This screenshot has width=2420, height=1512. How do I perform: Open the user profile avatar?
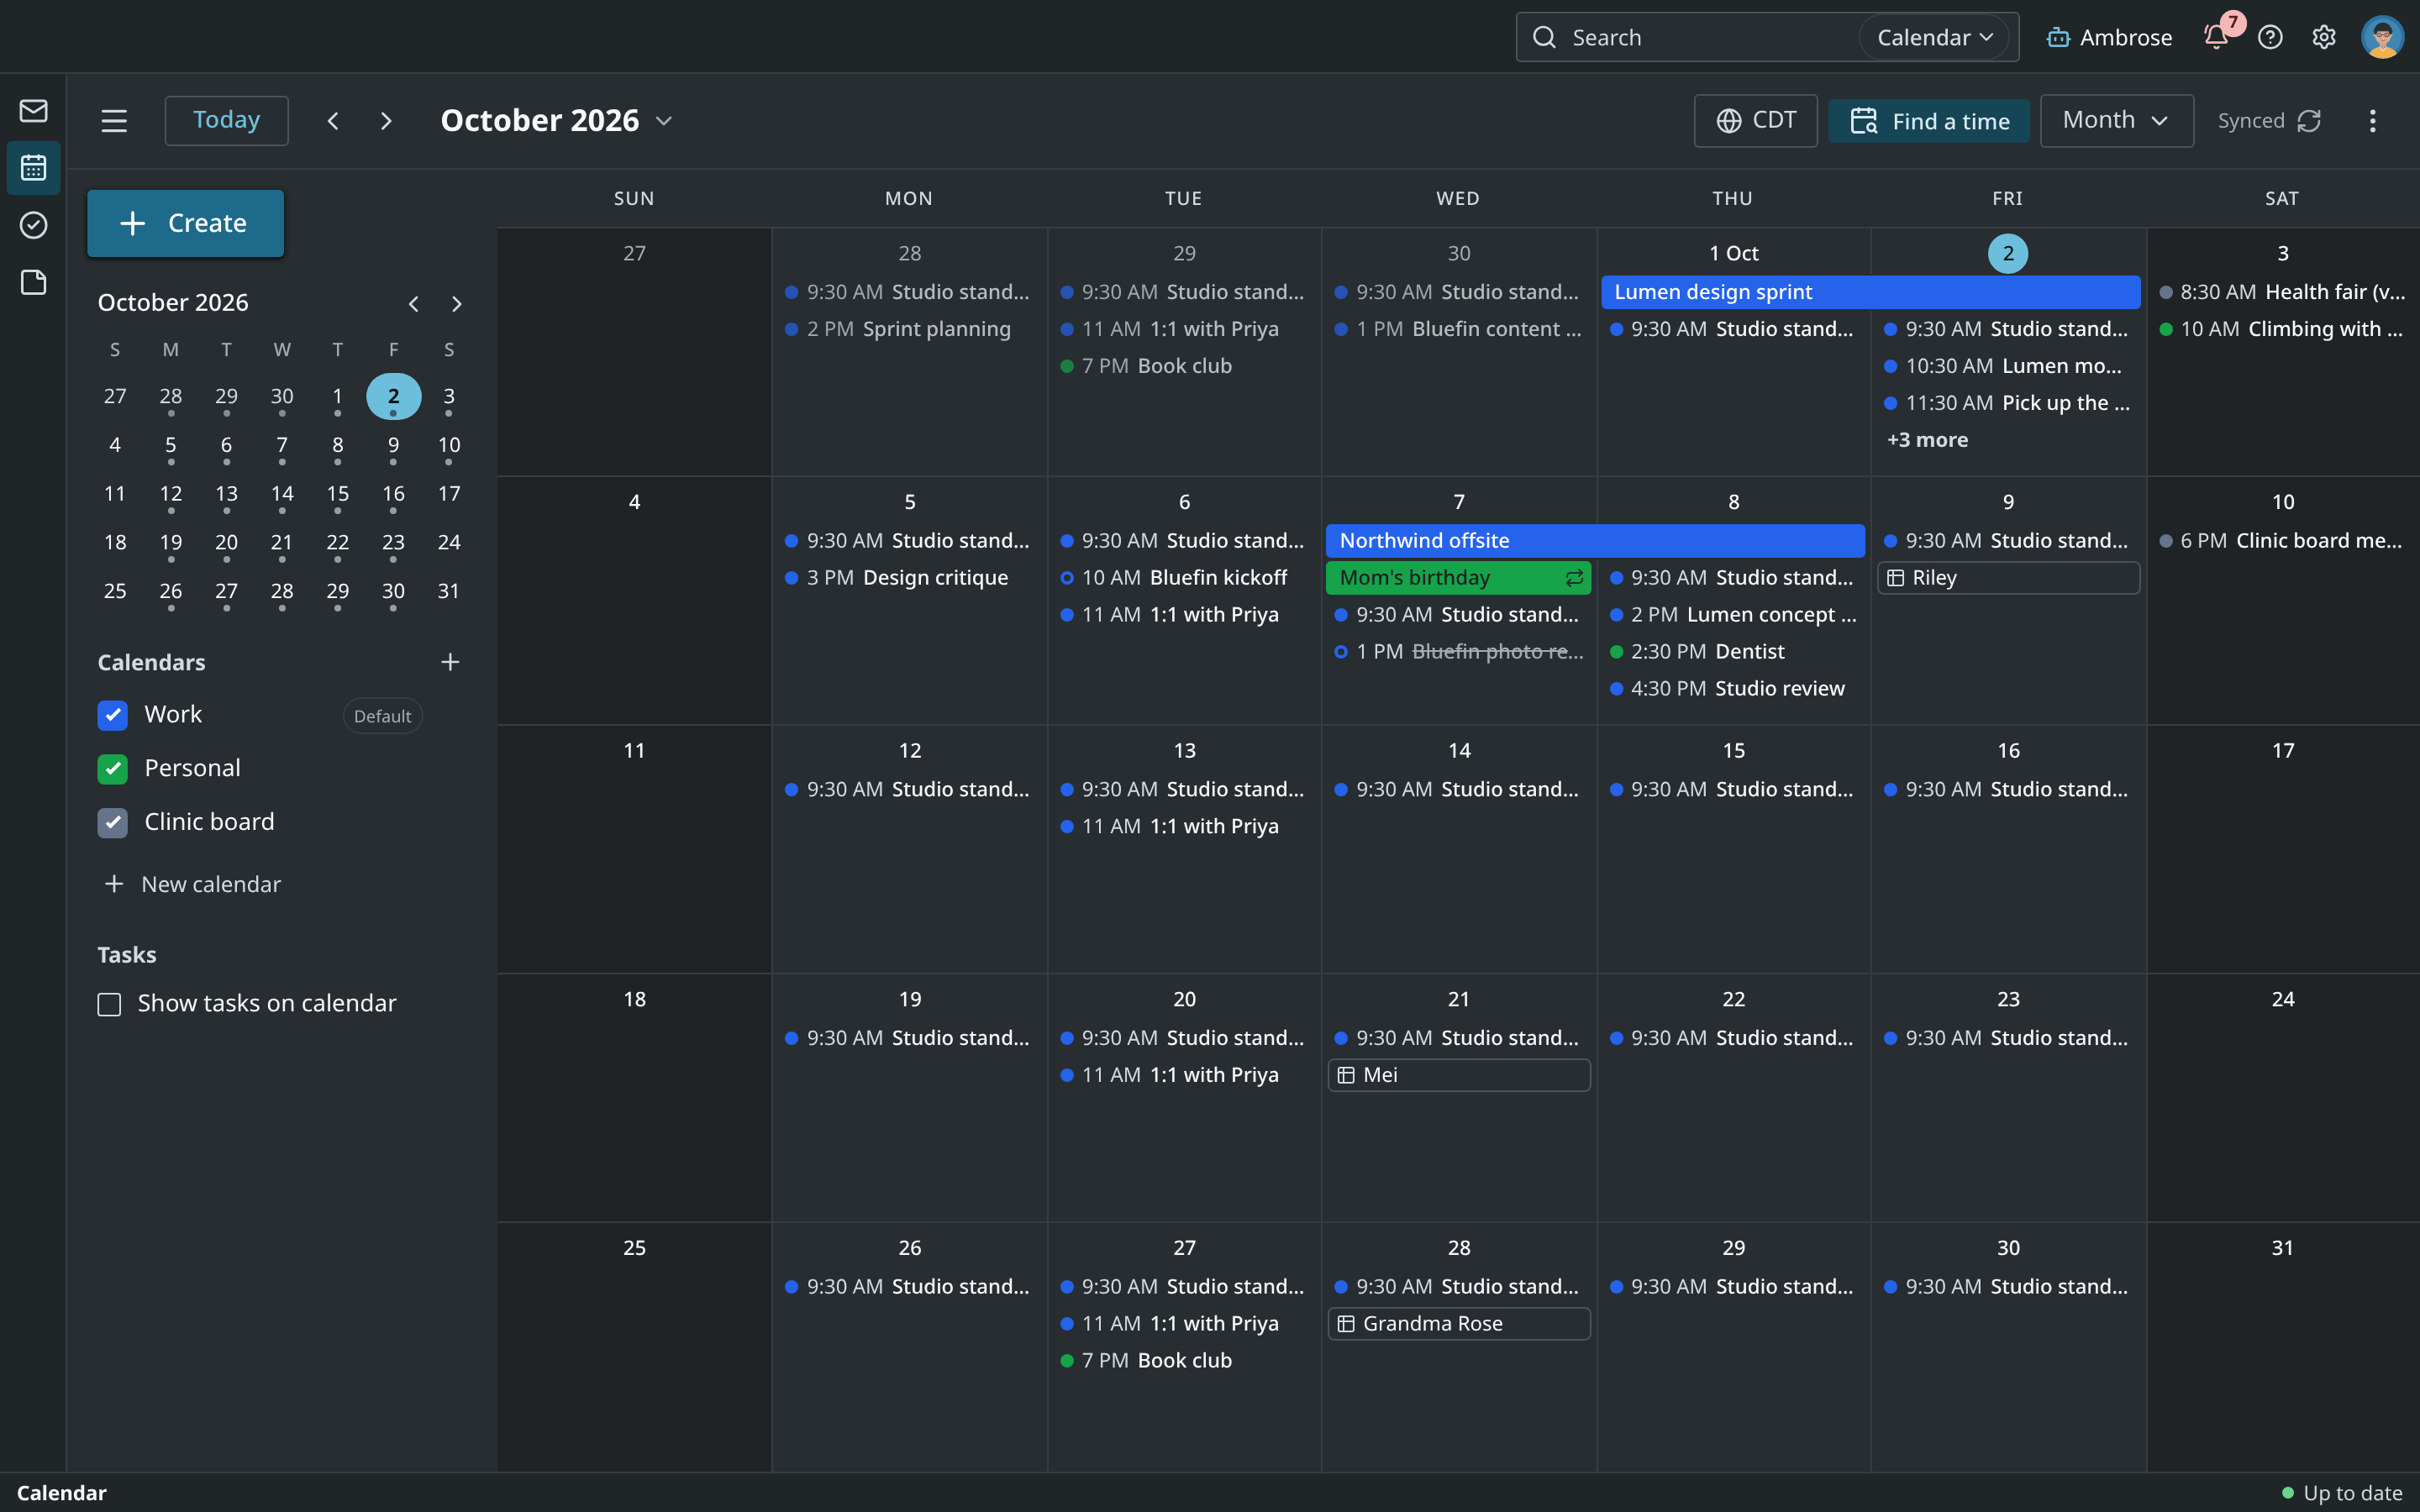2382,37
